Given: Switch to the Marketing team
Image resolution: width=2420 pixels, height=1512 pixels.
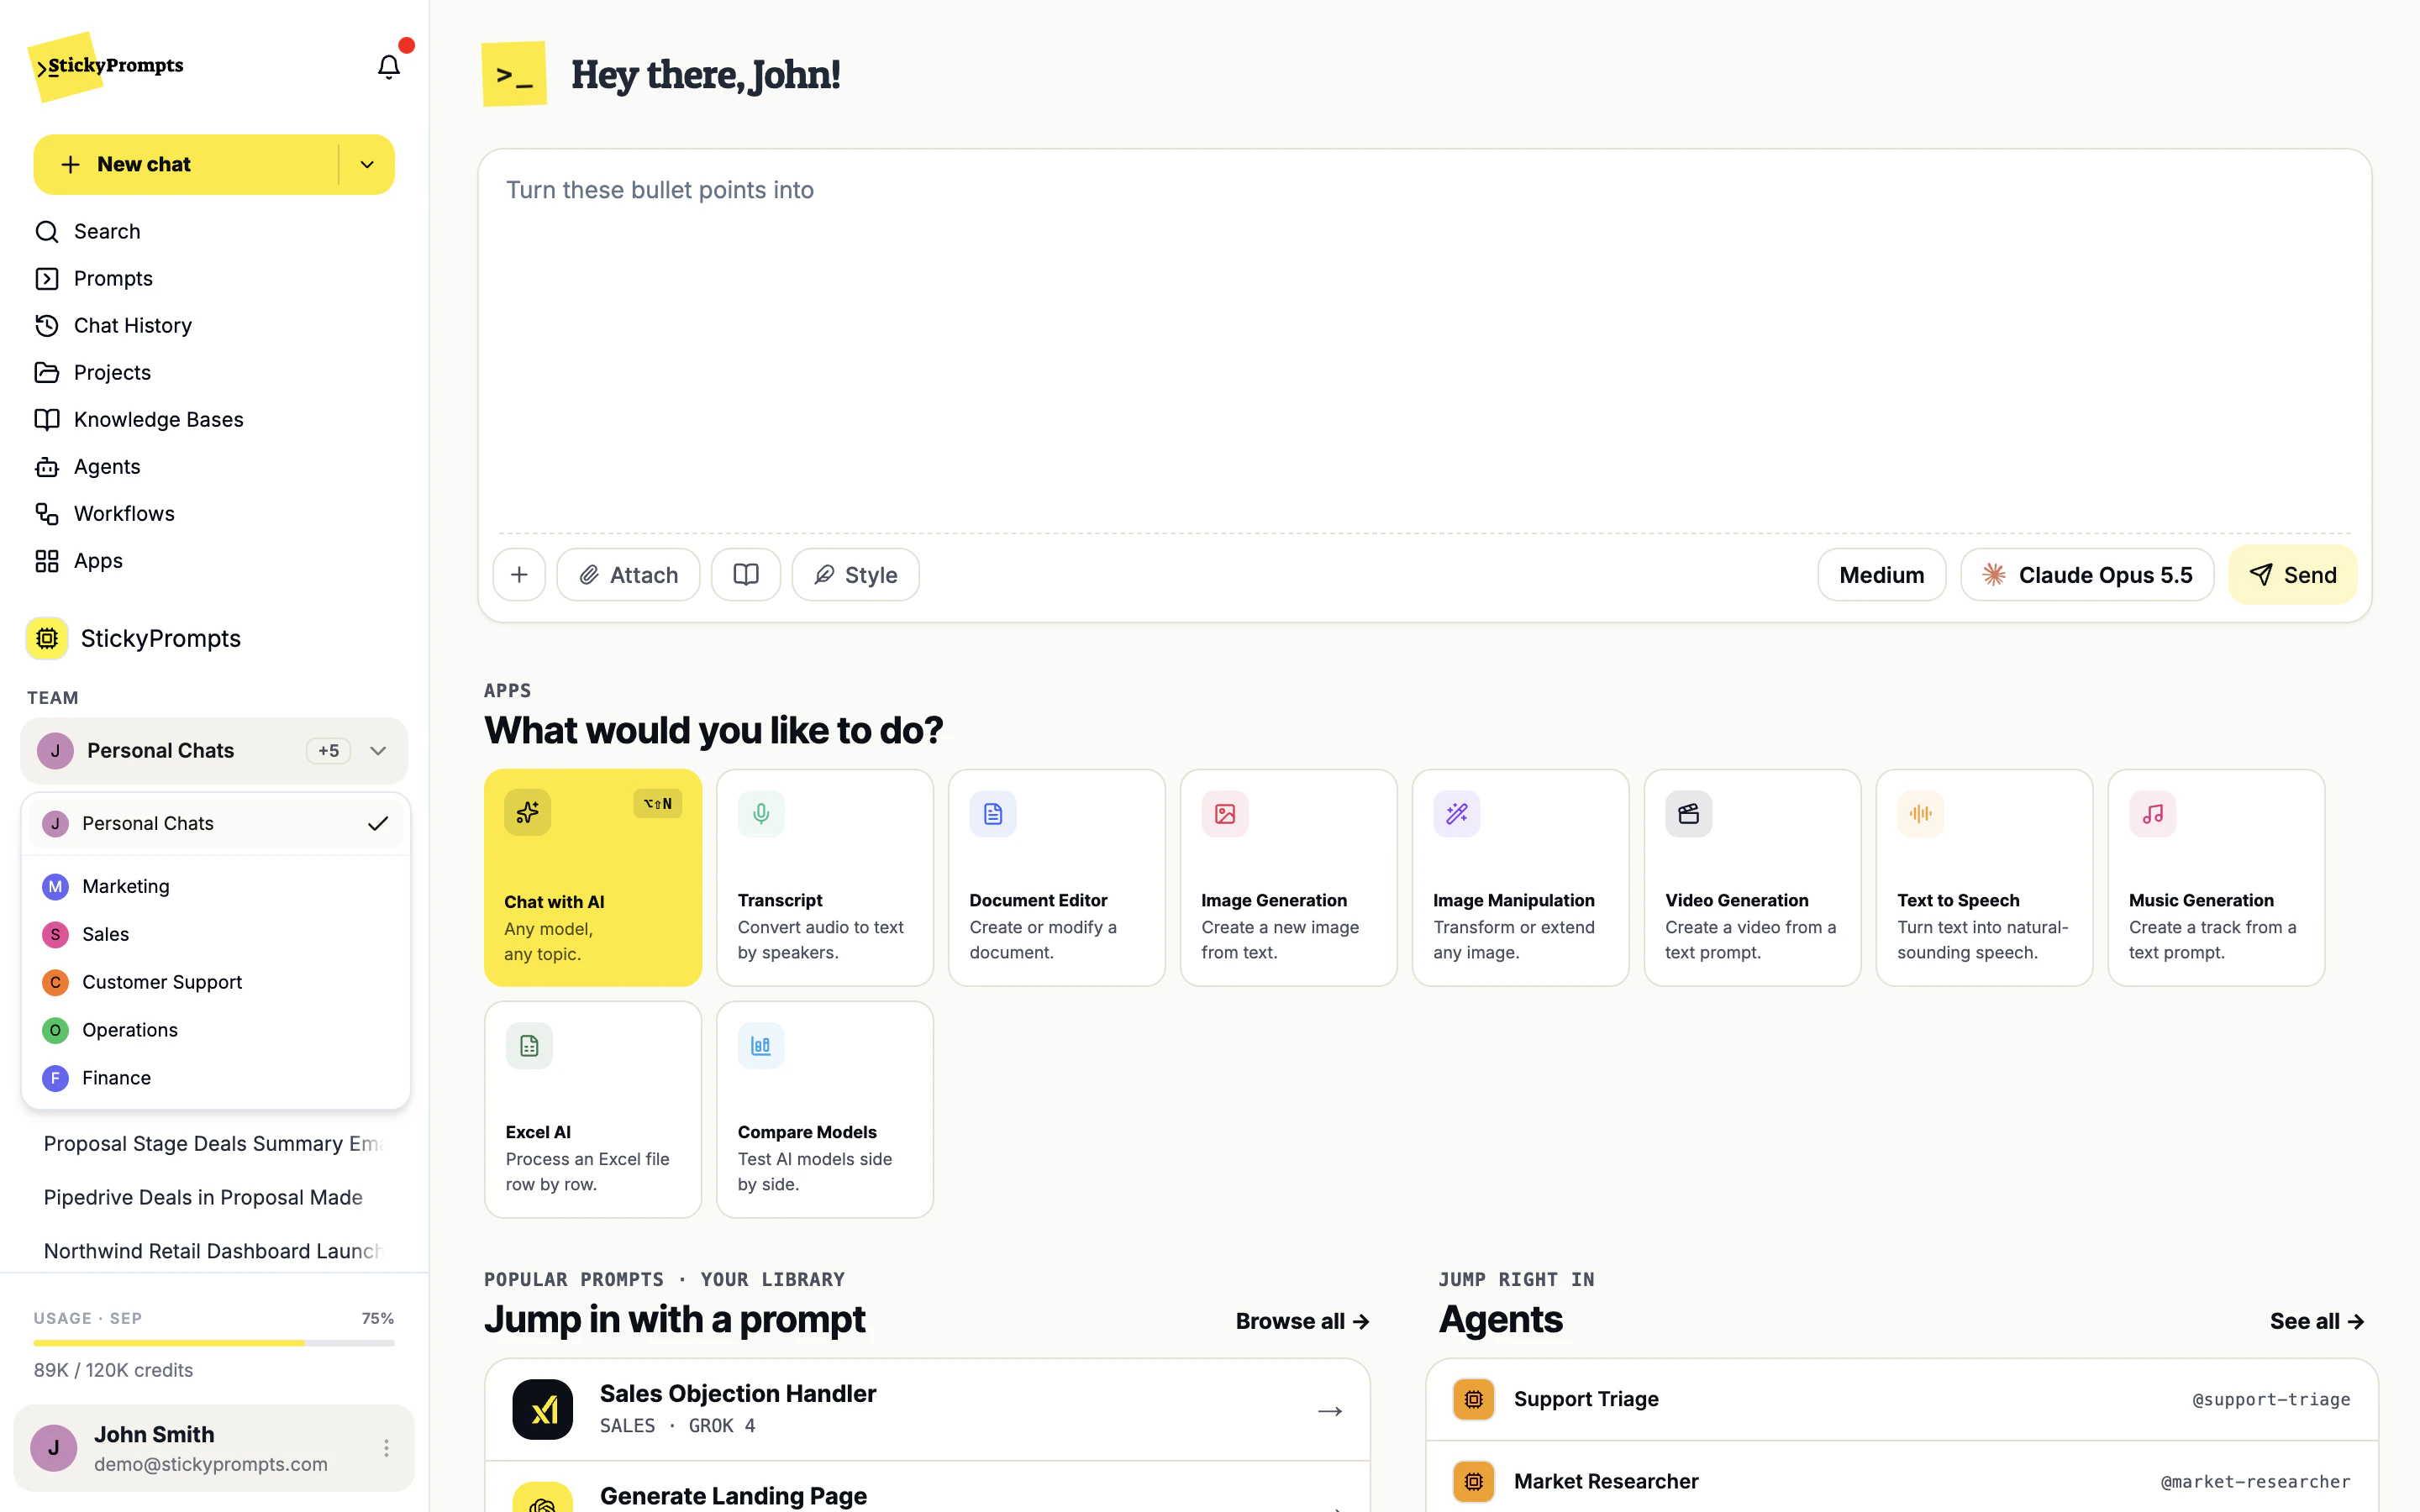Looking at the screenshot, I should (215, 887).
